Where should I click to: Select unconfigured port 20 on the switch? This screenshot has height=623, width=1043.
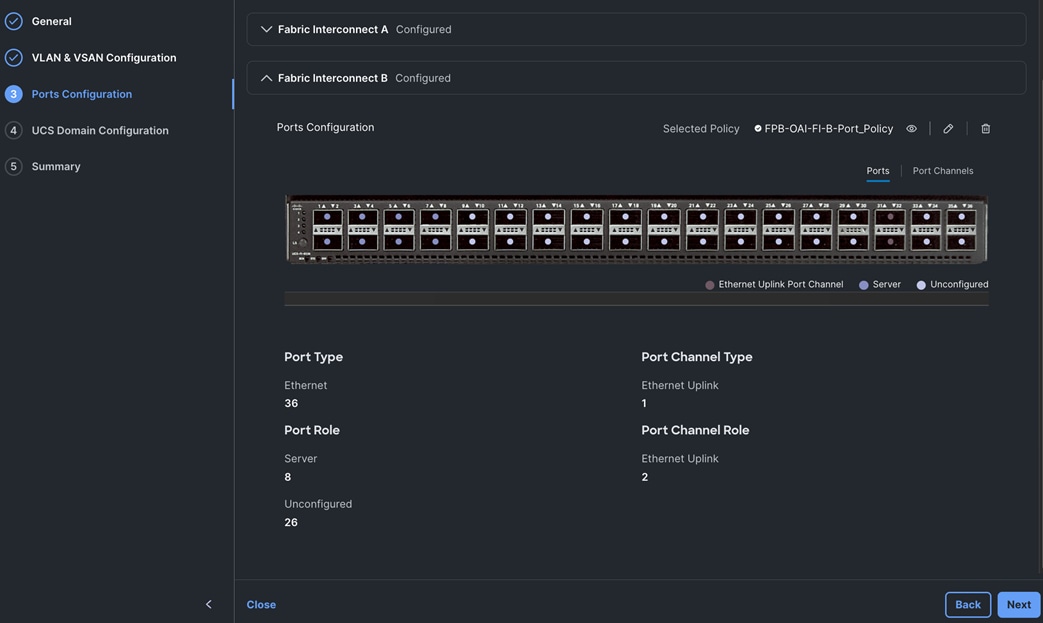click(x=664, y=241)
